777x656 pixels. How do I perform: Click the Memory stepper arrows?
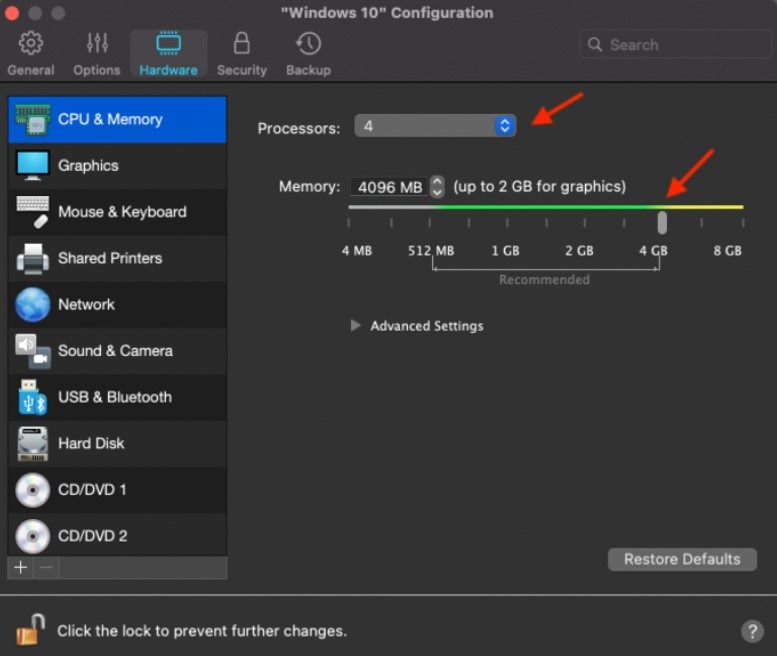click(x=437, y=187)
